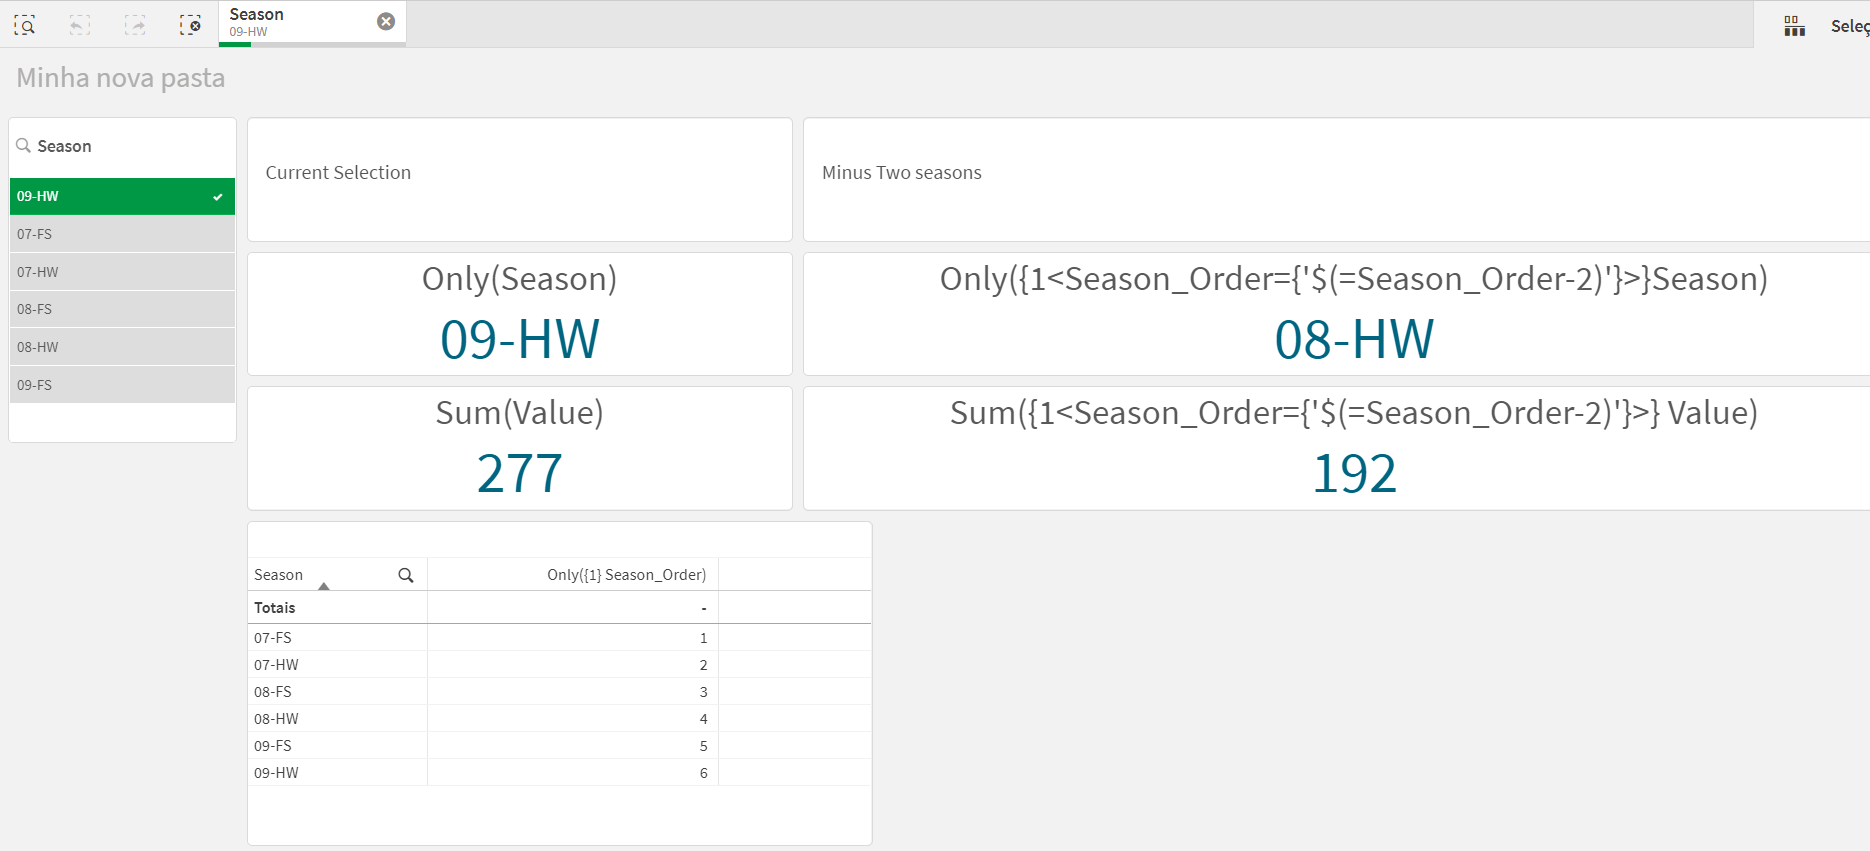This screenshot has height=851, width=1870.
Task: Sort by the Only({1} Season_Order) column header
Action: point(626,575)
